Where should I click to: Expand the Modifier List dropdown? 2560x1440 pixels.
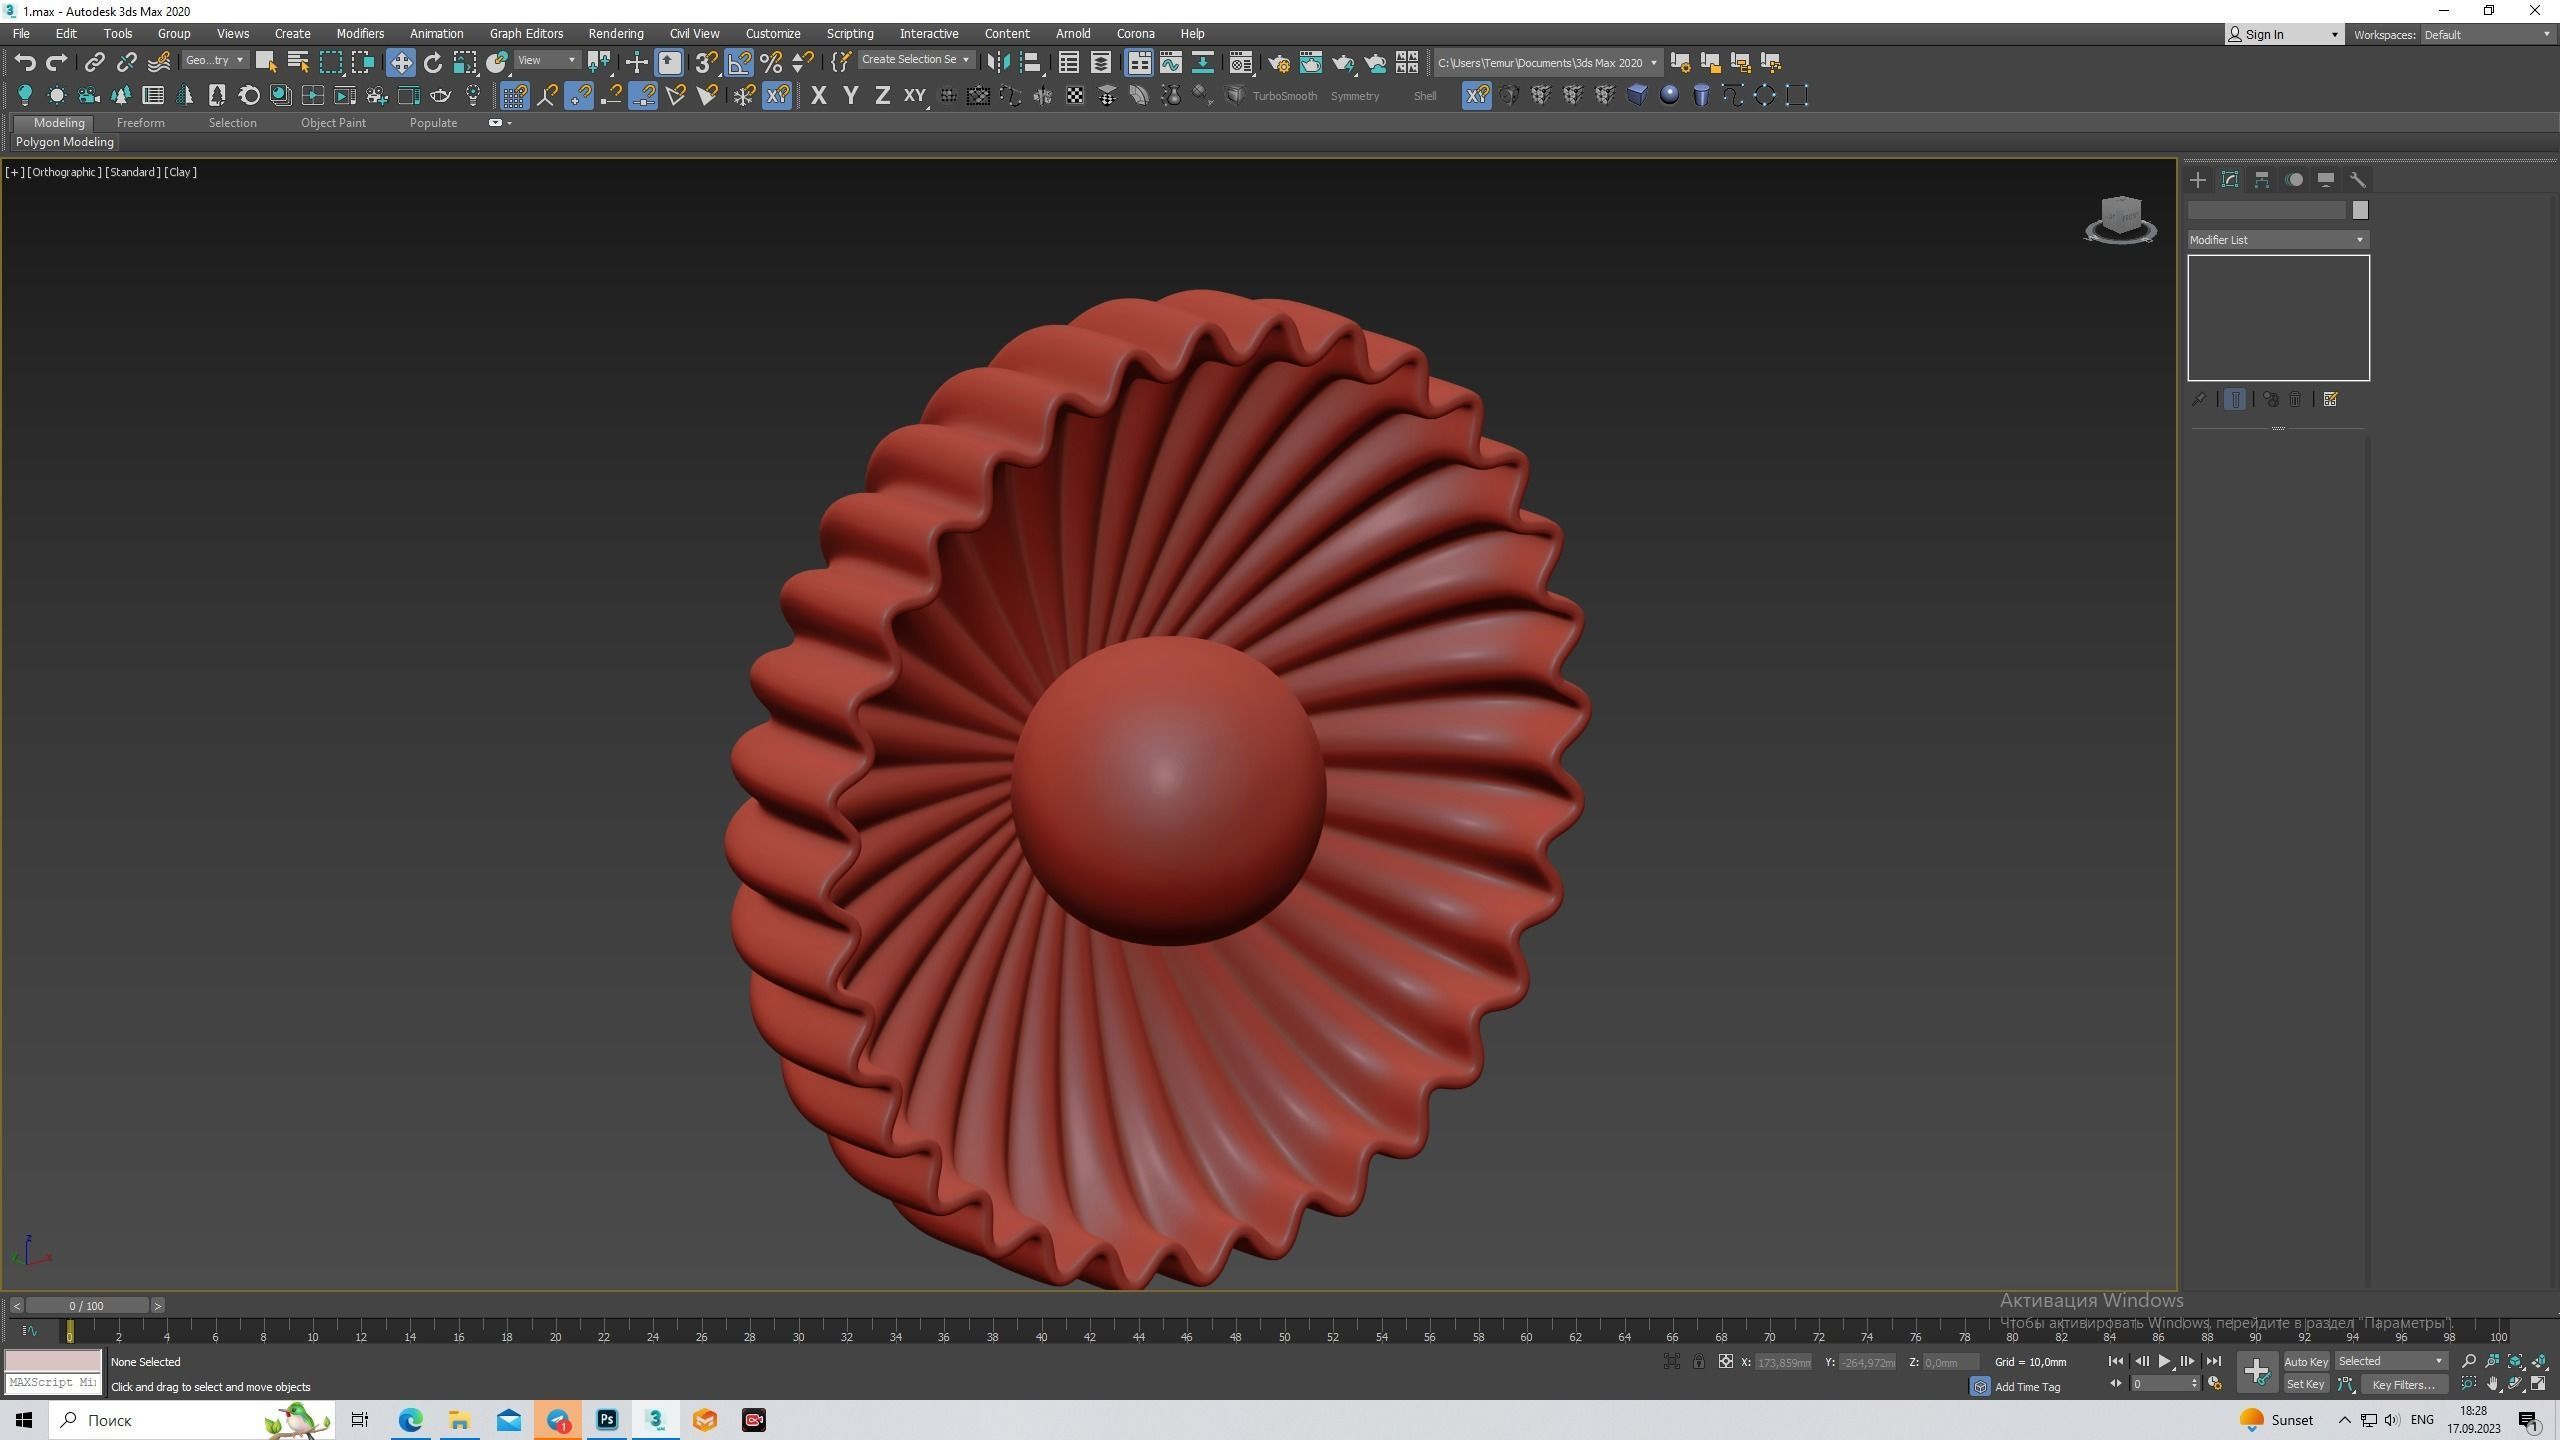coord(2277,240)
